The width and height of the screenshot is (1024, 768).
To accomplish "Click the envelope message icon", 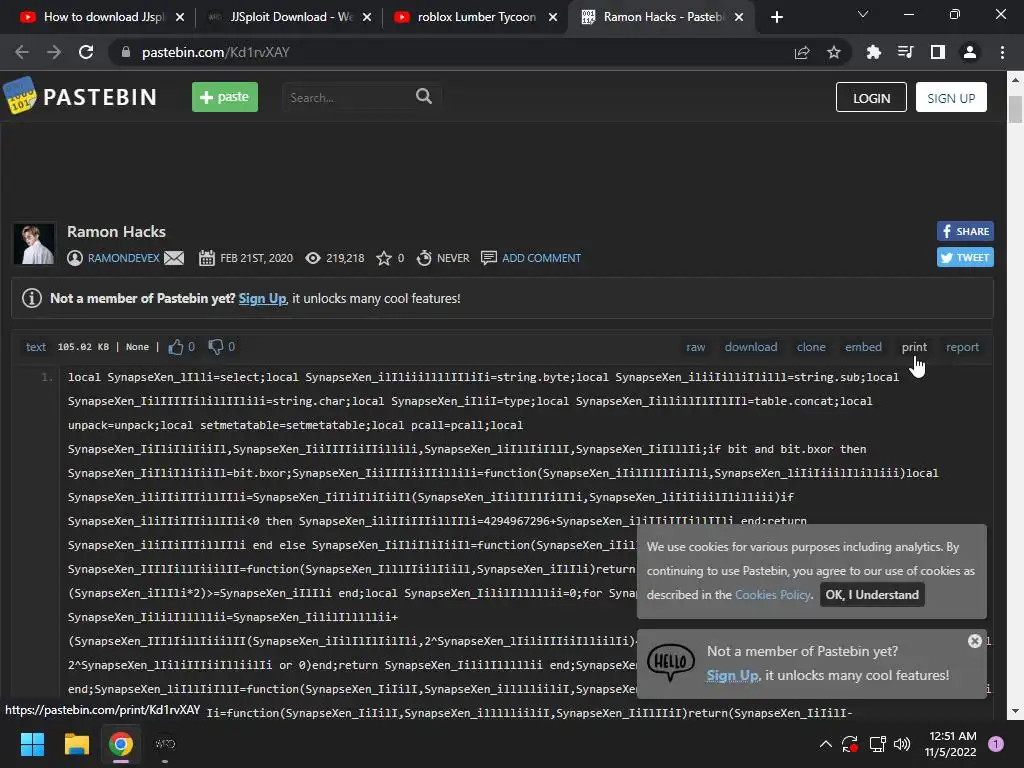I will pyautogui.click(x=174, y=258).
